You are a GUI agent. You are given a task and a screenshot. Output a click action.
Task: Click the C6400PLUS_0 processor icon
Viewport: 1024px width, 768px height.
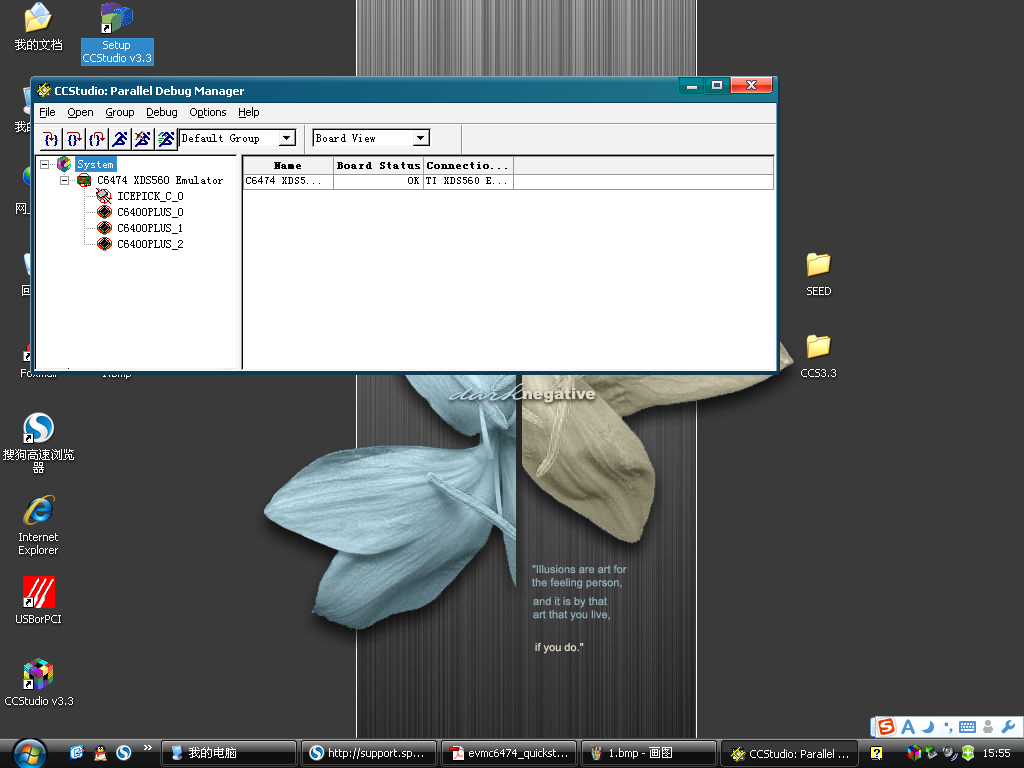click(x=104, y=212)
